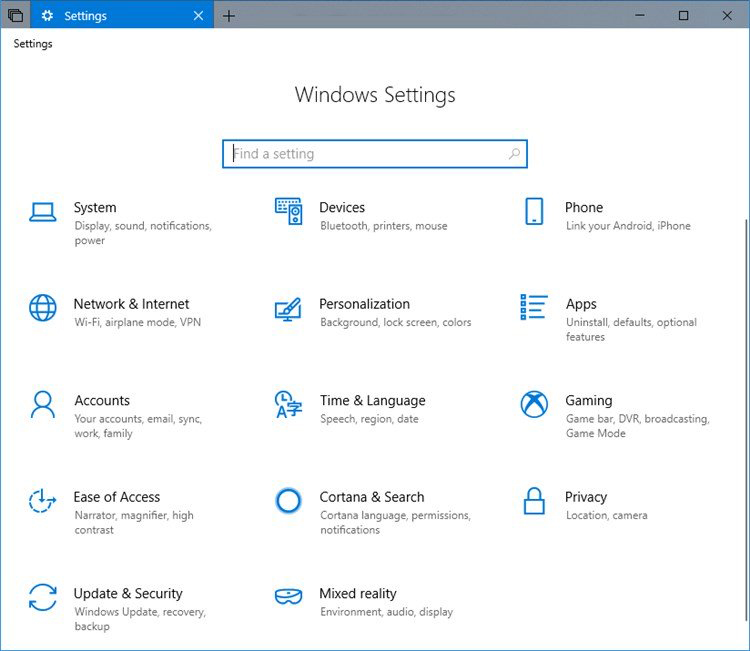Screen dimensions: 750x651
Task: Click 'Wi-Fi, airplane mode, VPN' text
Action: coord(137,322)
